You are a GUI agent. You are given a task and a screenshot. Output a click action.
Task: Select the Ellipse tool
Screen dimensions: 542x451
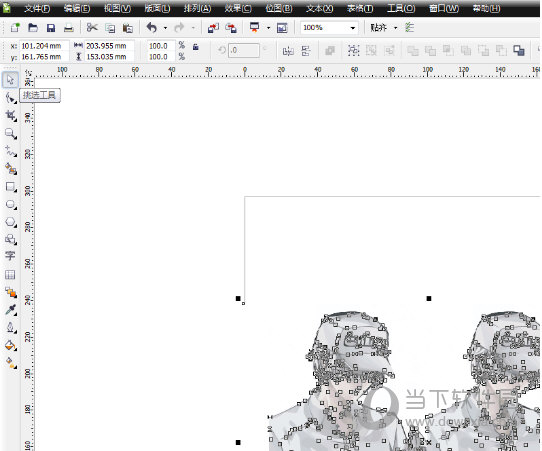[x=10, y=205]
